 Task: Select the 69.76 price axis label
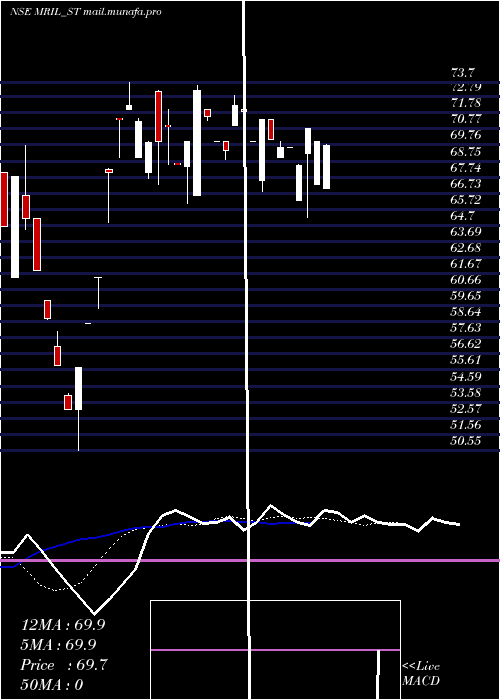[466, 135]
